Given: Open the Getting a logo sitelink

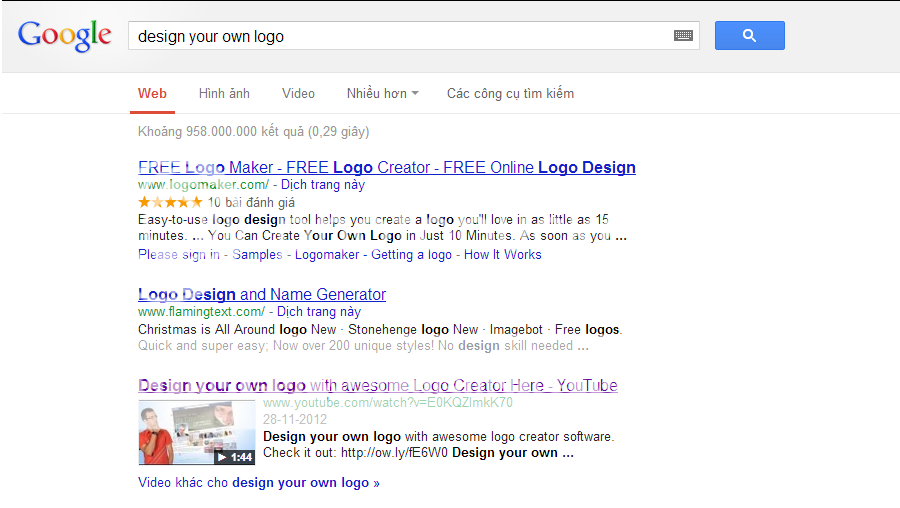Looking at the screenshot, I should tap(411, 254).
